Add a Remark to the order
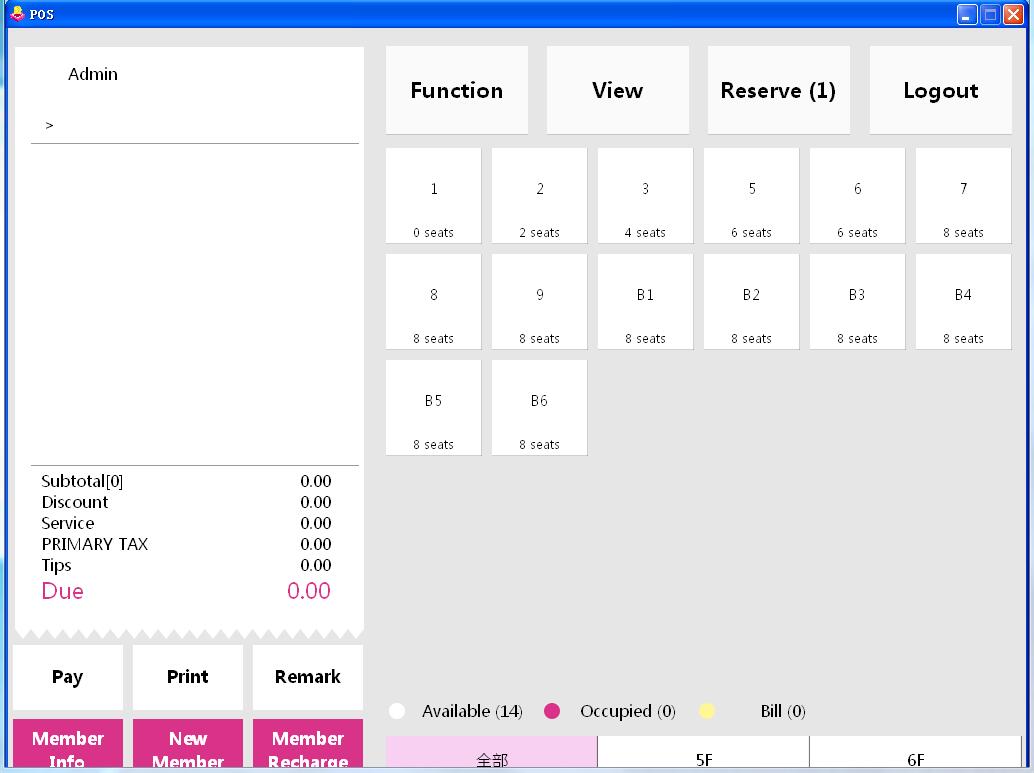Viewport: 1034px width, 773px height. pos(308,677)
